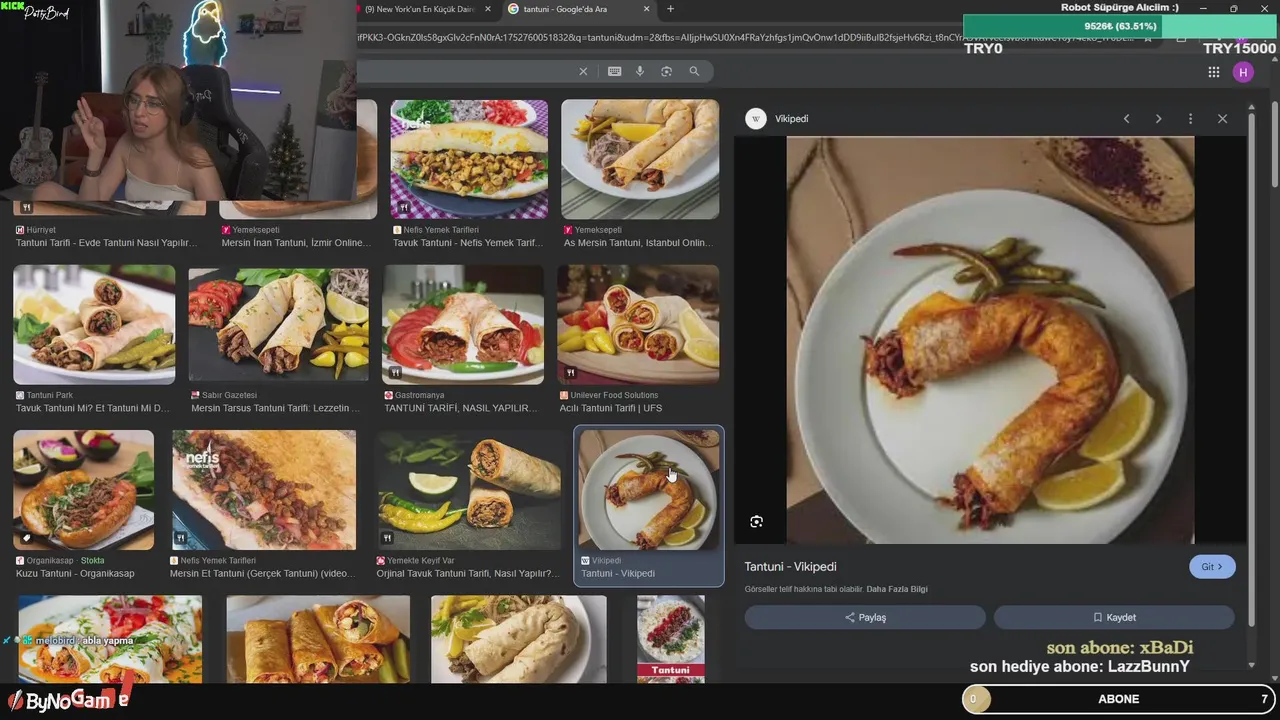Open the three-dot options in preview panel
Viewport: 1280px width, 720px height.
pos(1190,119)
